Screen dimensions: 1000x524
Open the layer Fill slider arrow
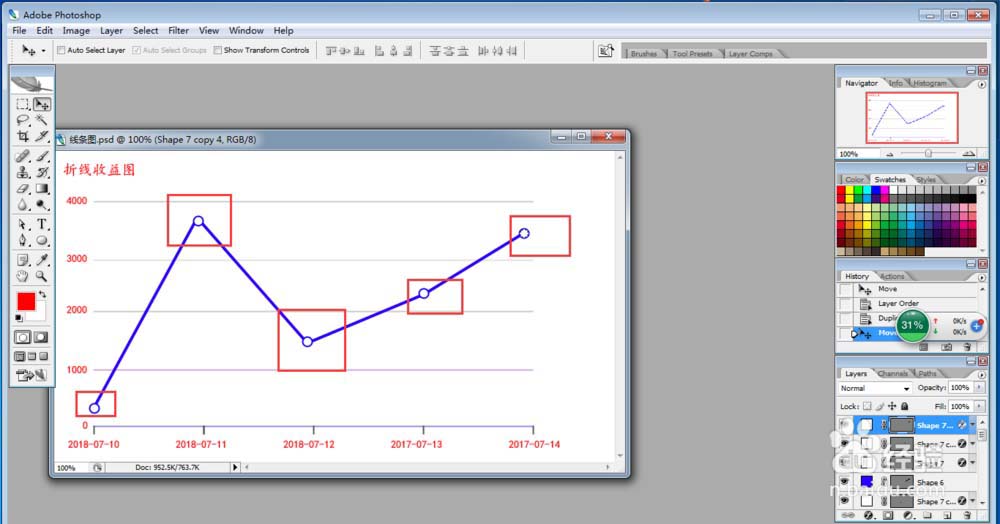click(x=980, y=406)
